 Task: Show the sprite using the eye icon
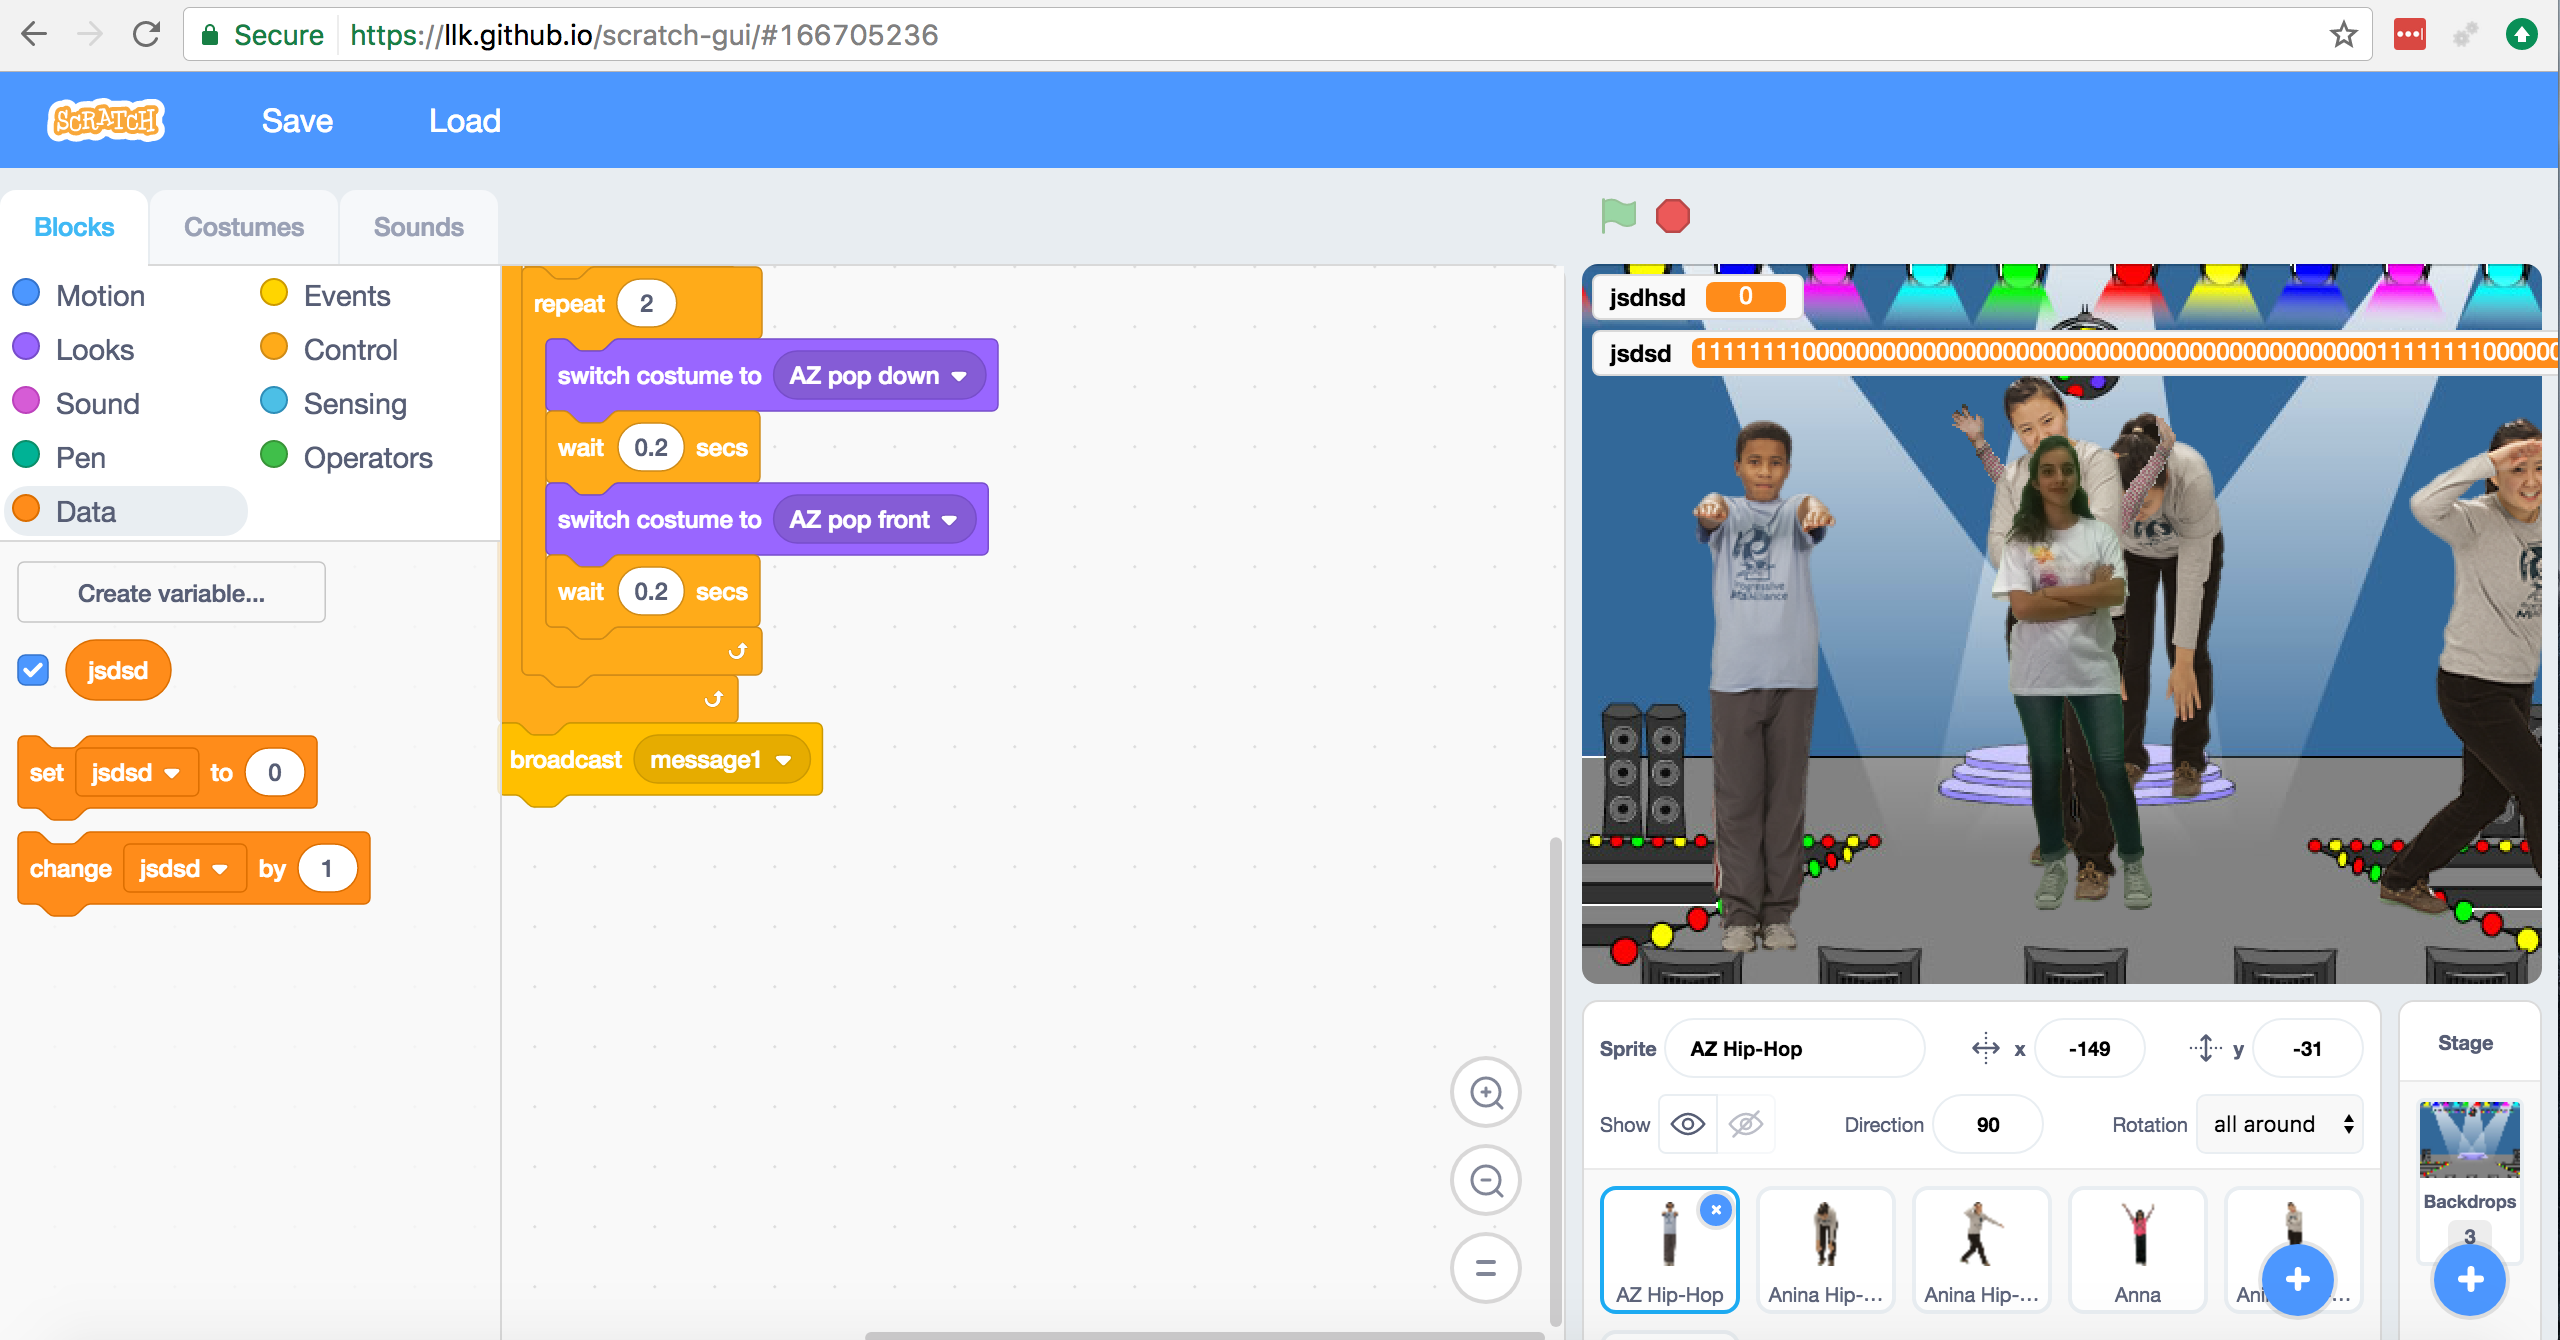1688,1124
